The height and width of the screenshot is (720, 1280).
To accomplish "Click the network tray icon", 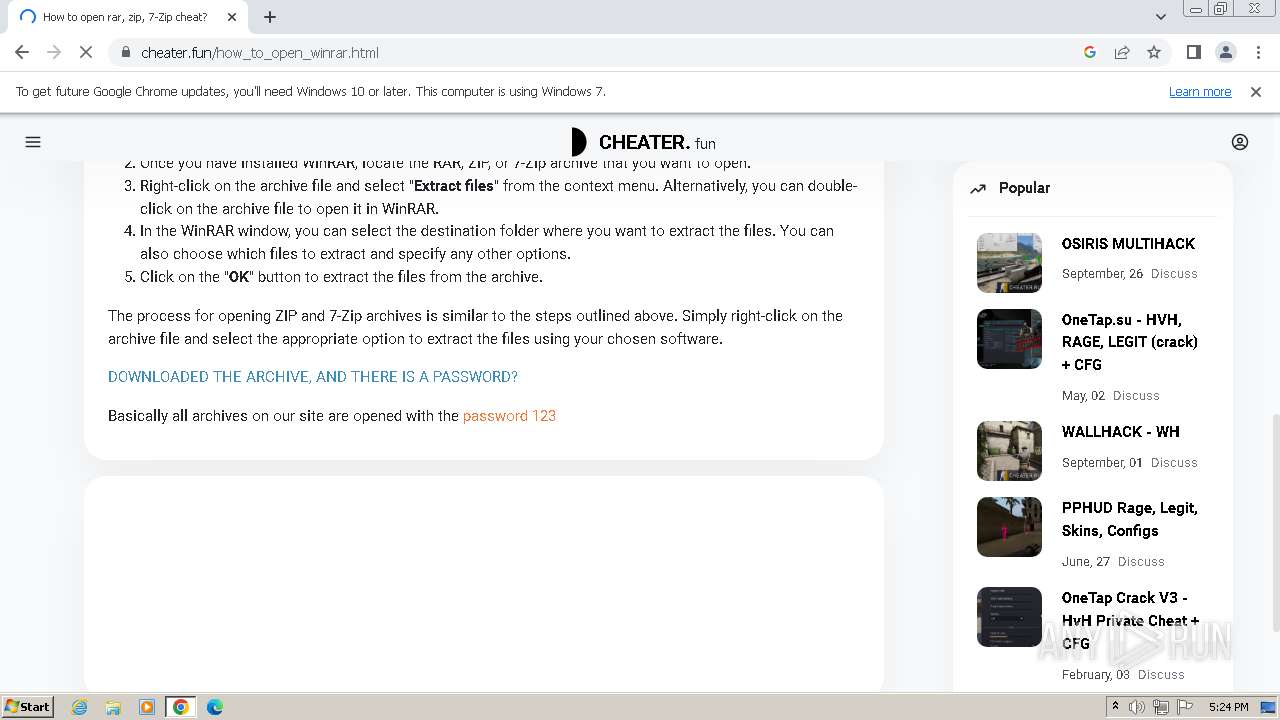I will pos(1161,707).
